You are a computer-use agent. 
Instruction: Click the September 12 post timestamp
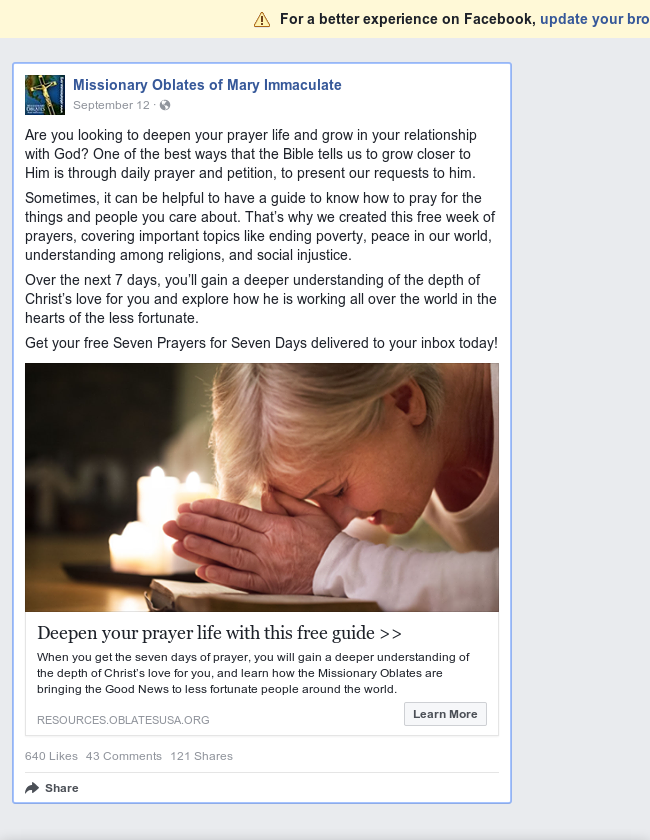click(x=111, y=105)
